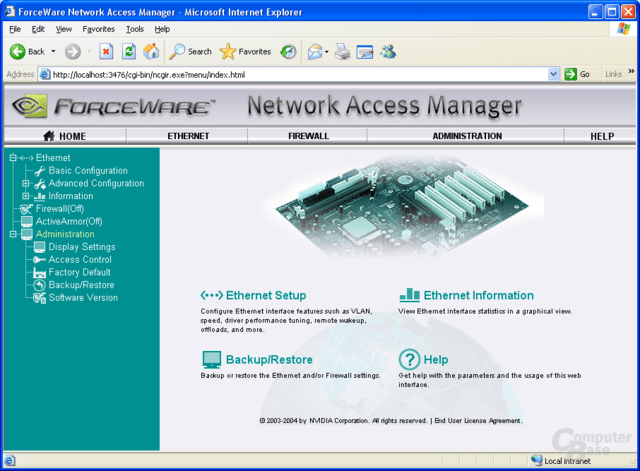Click the Mail envelope toolbar icon
This screenshot has width=640, height=471.
[x=315, y=52]
